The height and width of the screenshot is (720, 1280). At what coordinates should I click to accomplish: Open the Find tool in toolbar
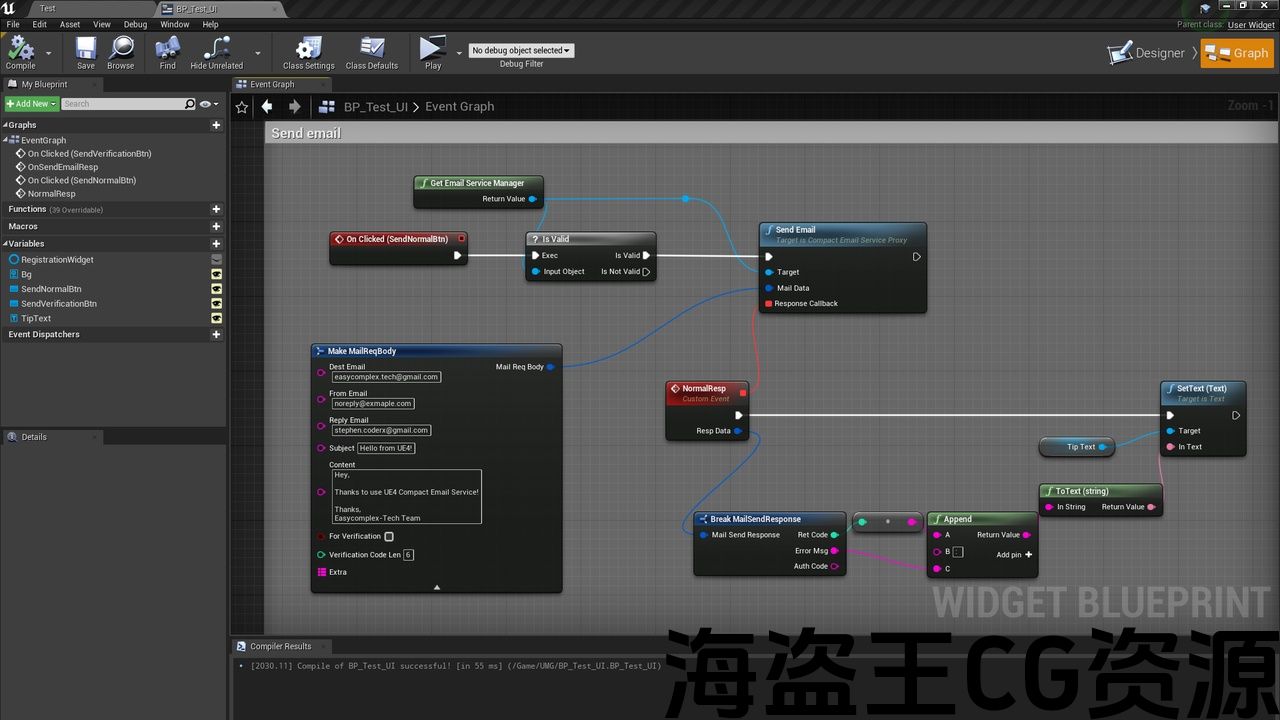(x=167, y=51)
